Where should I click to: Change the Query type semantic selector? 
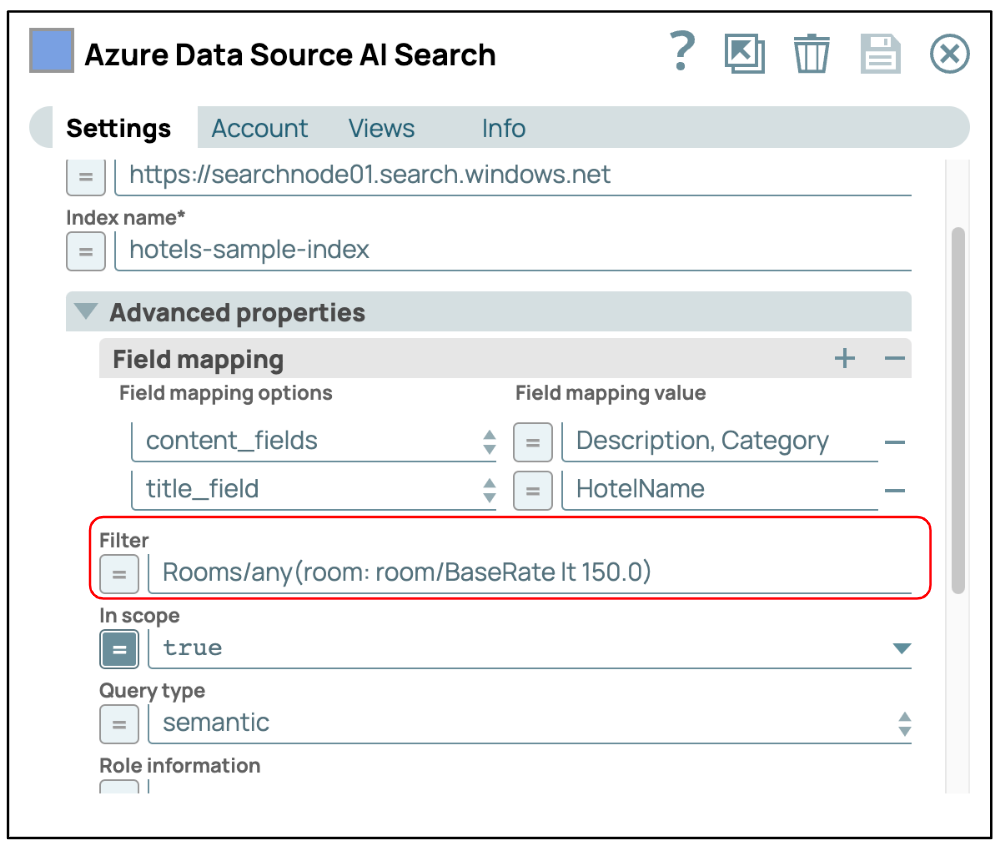point(904,723)
